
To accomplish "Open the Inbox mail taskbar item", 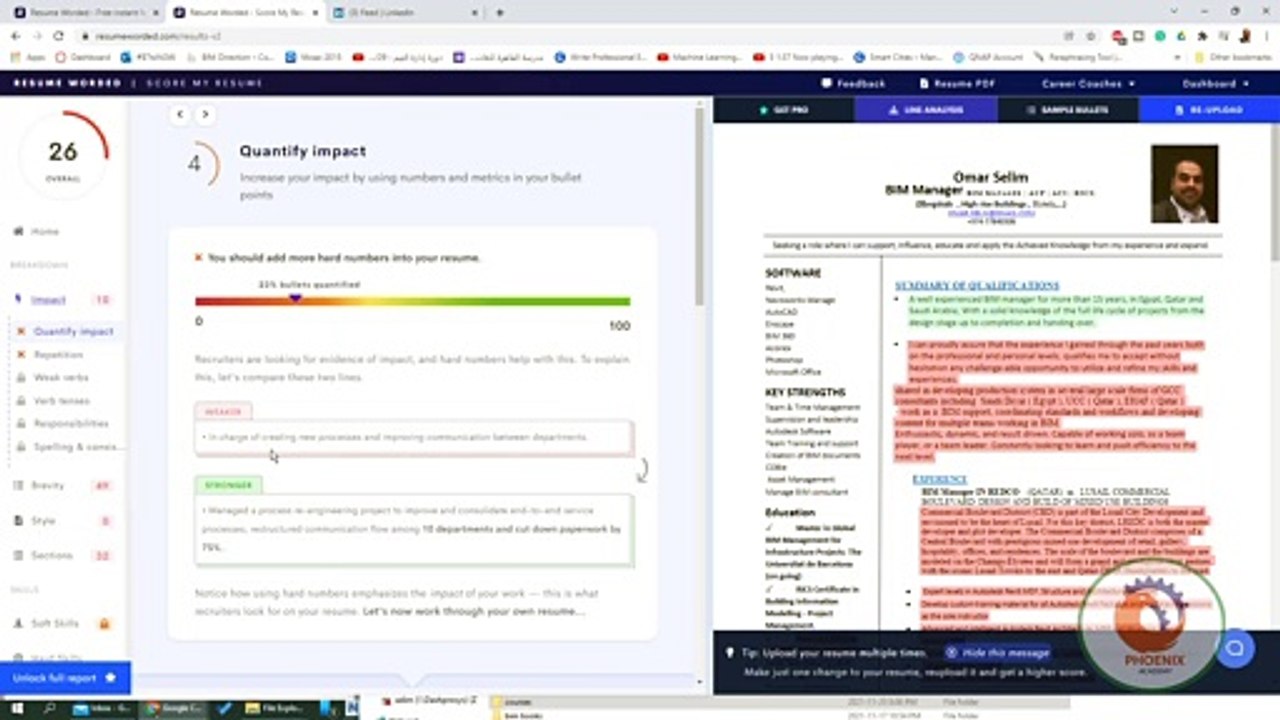I will point(101,708).
